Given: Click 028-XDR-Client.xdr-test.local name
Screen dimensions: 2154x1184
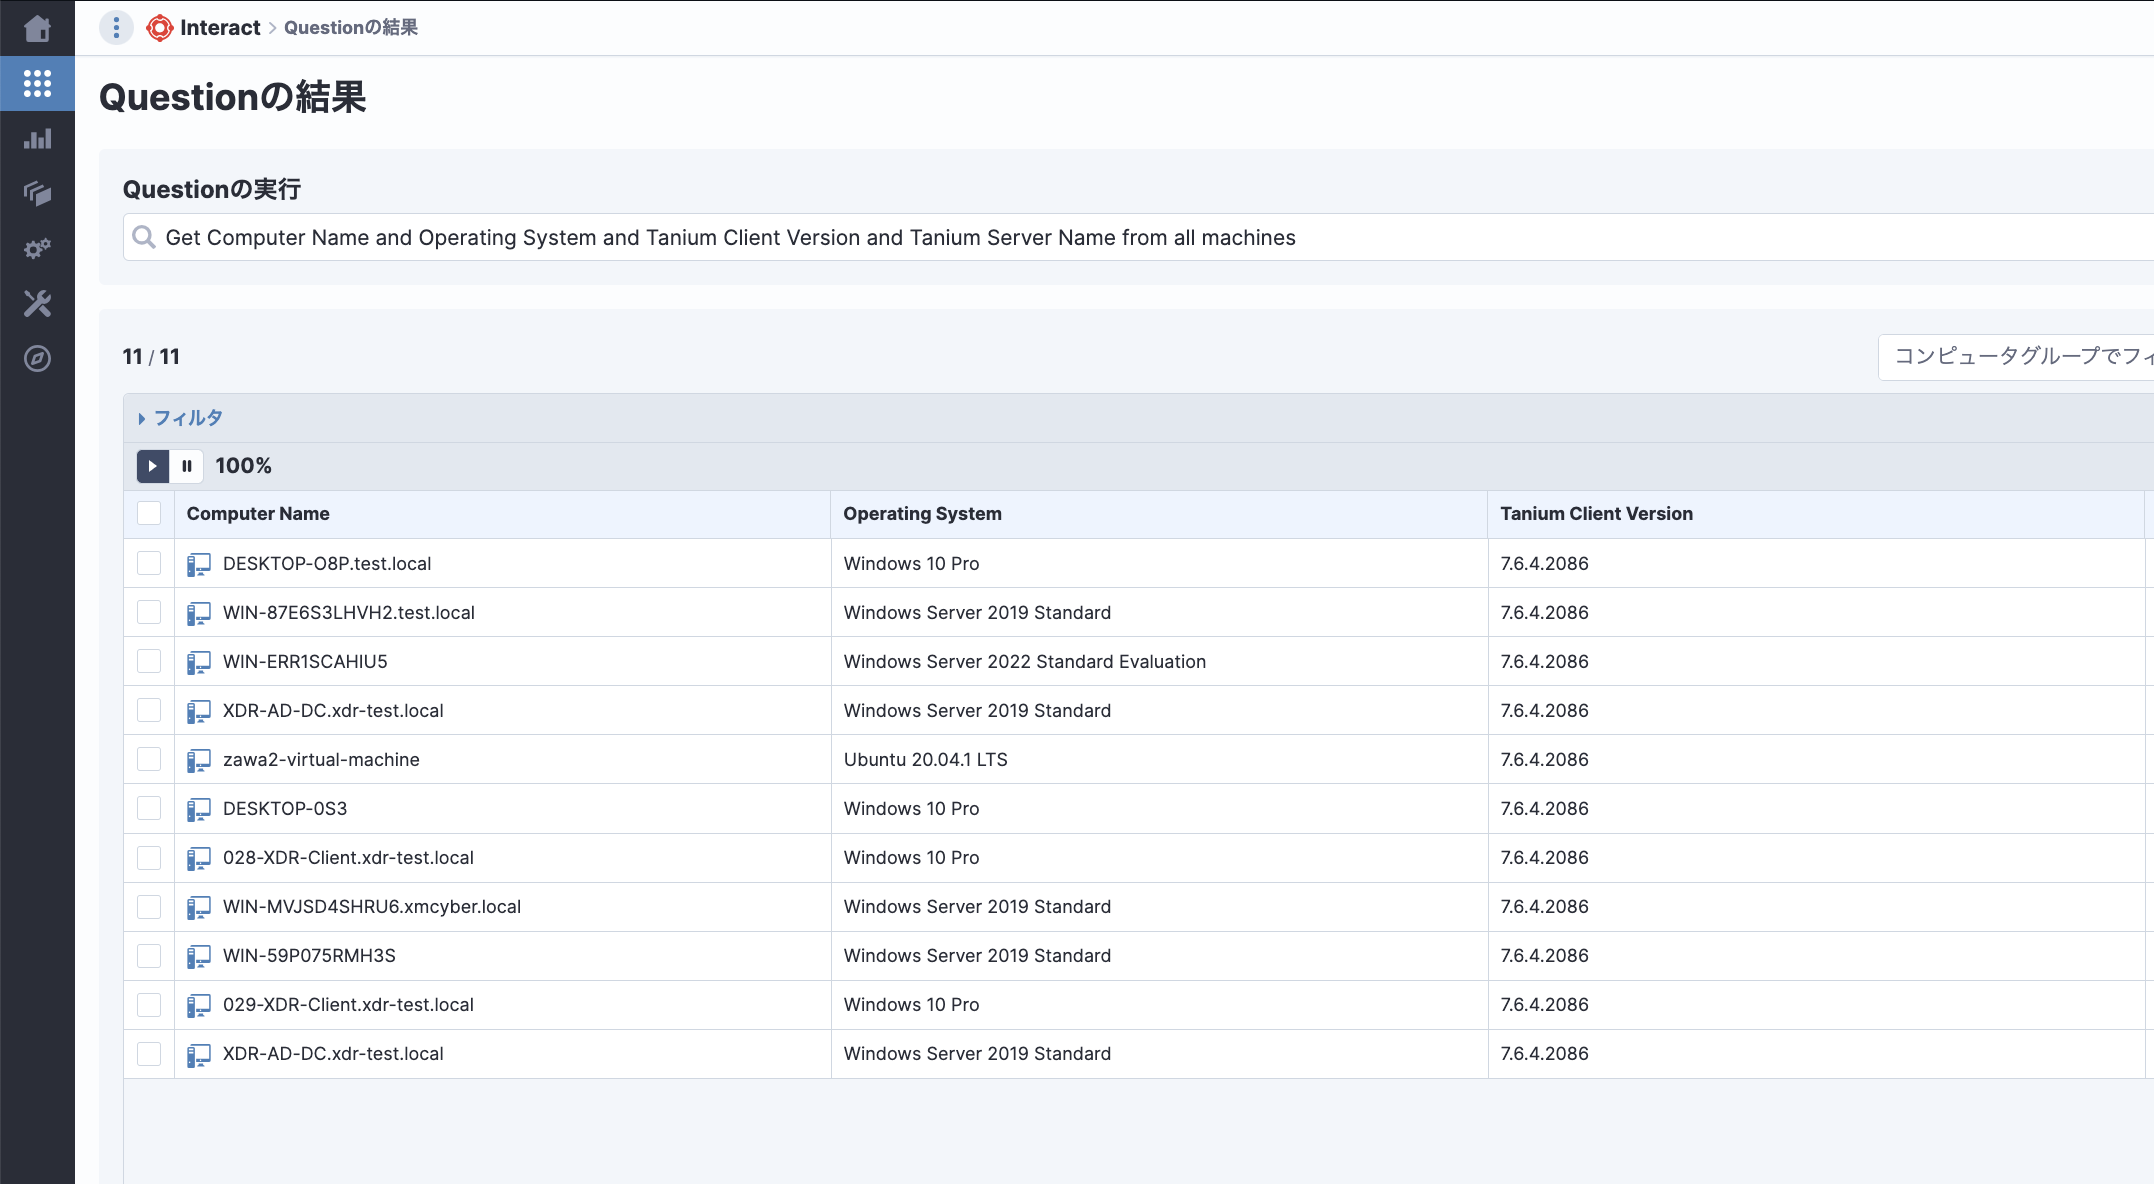Looking at the screenshot, I should coord(348,858).
